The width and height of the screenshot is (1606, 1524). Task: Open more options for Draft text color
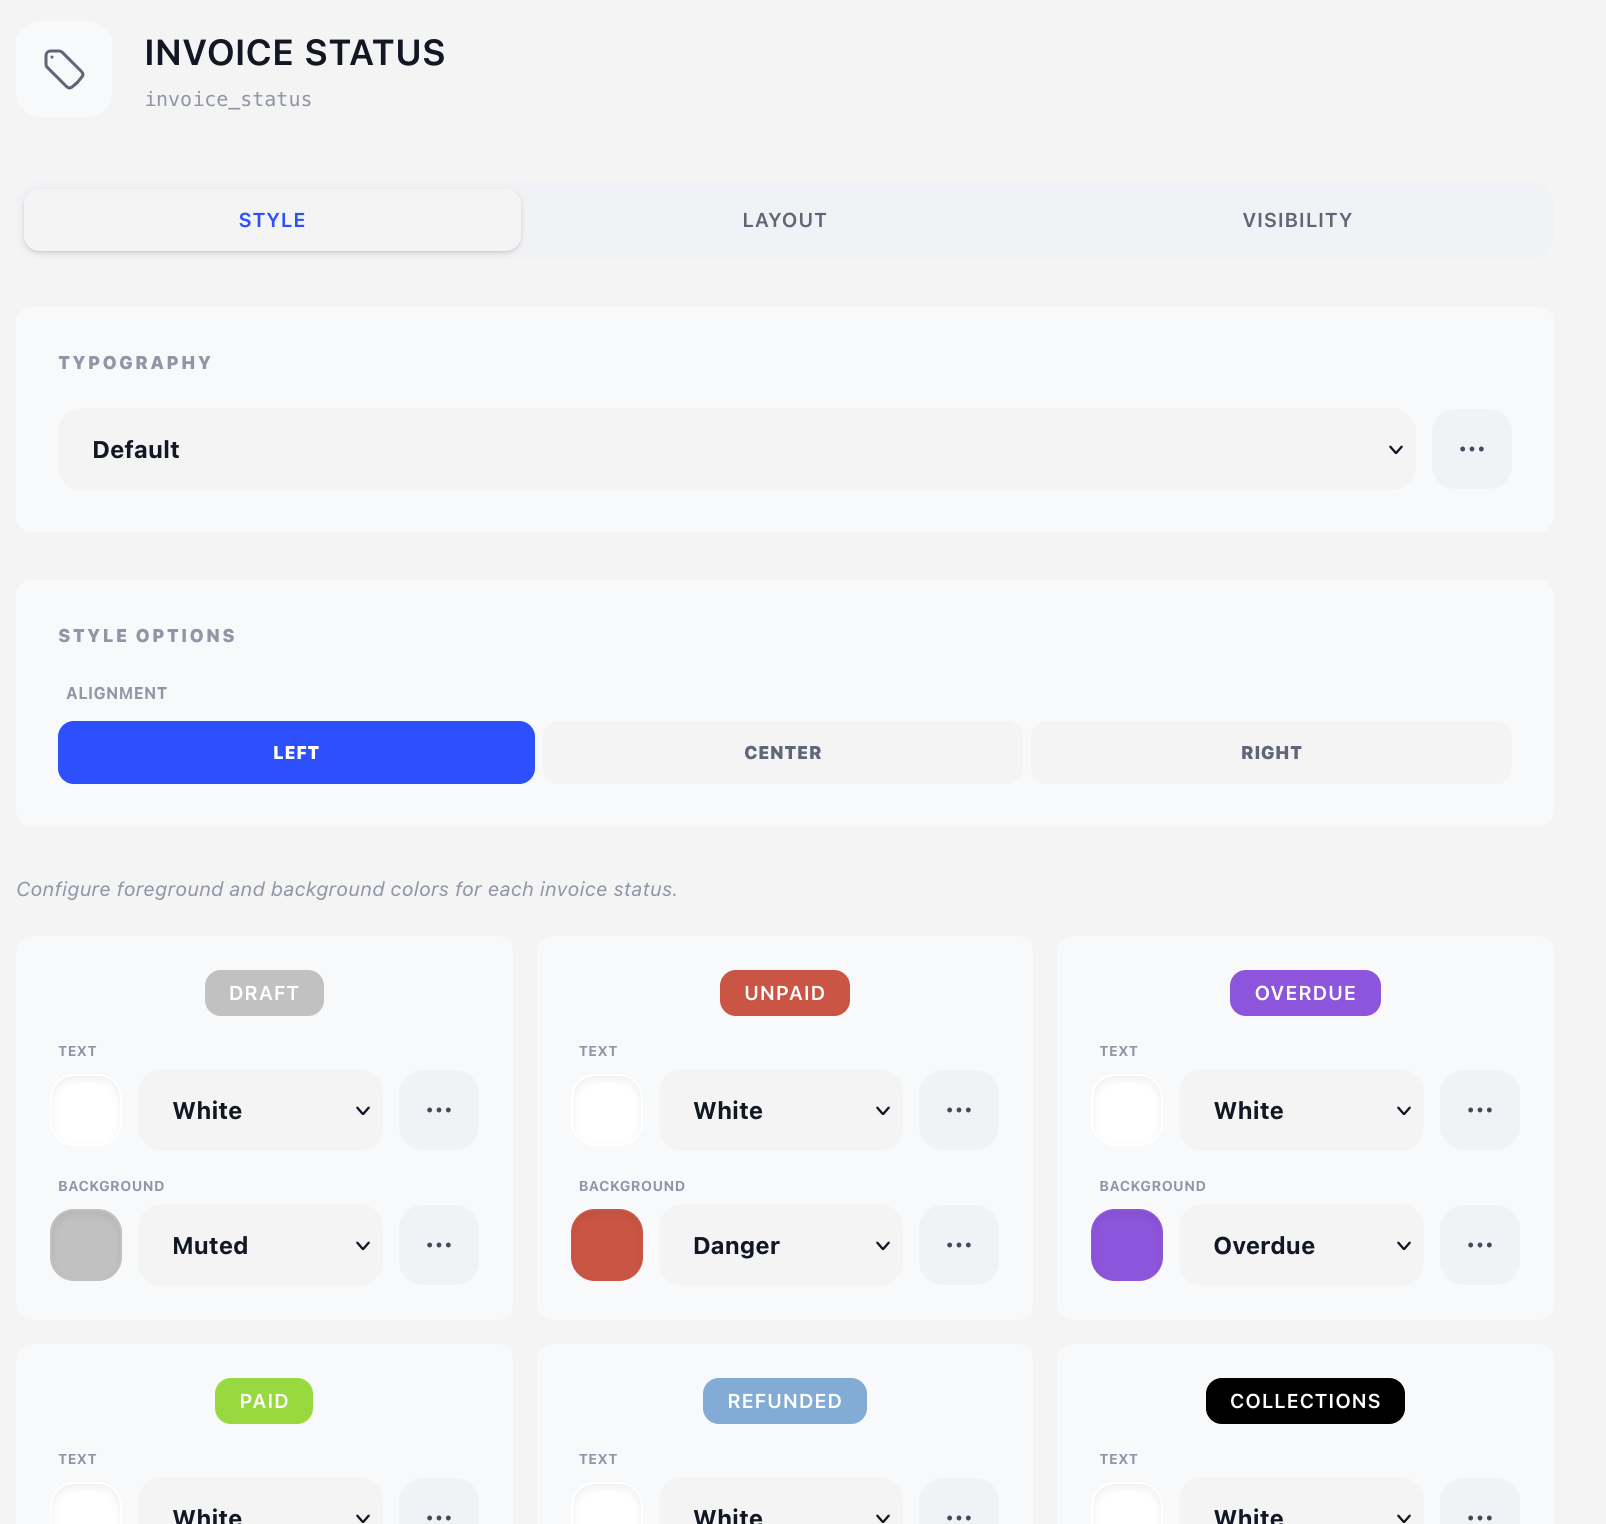(439, 1110)
